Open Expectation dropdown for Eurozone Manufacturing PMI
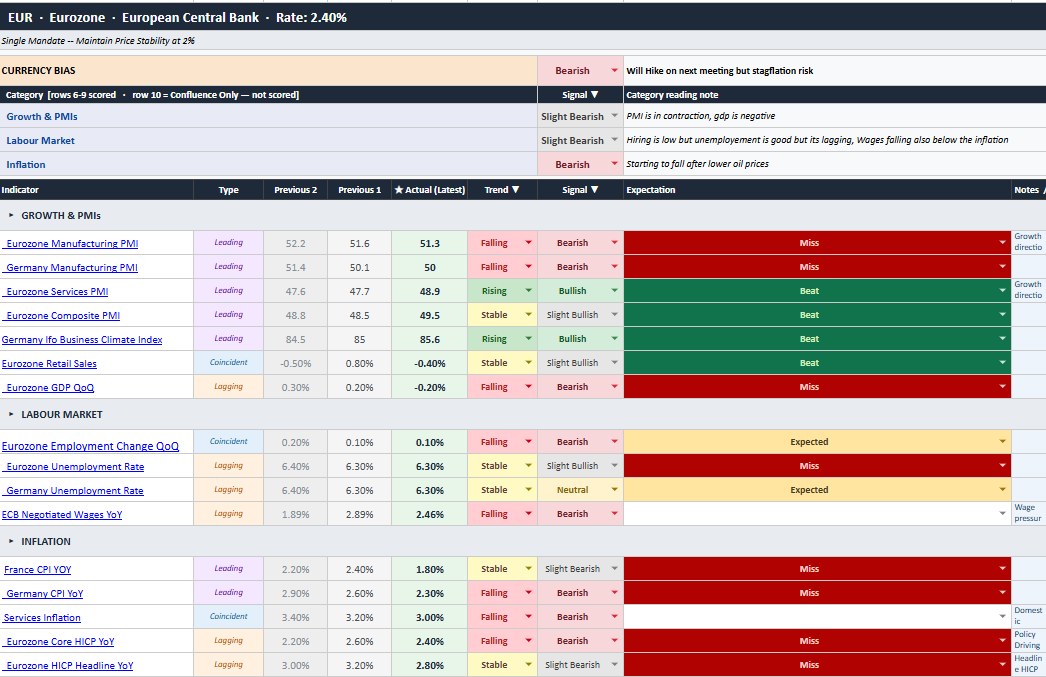1046x677 pixels. (x=1002, y=243)
